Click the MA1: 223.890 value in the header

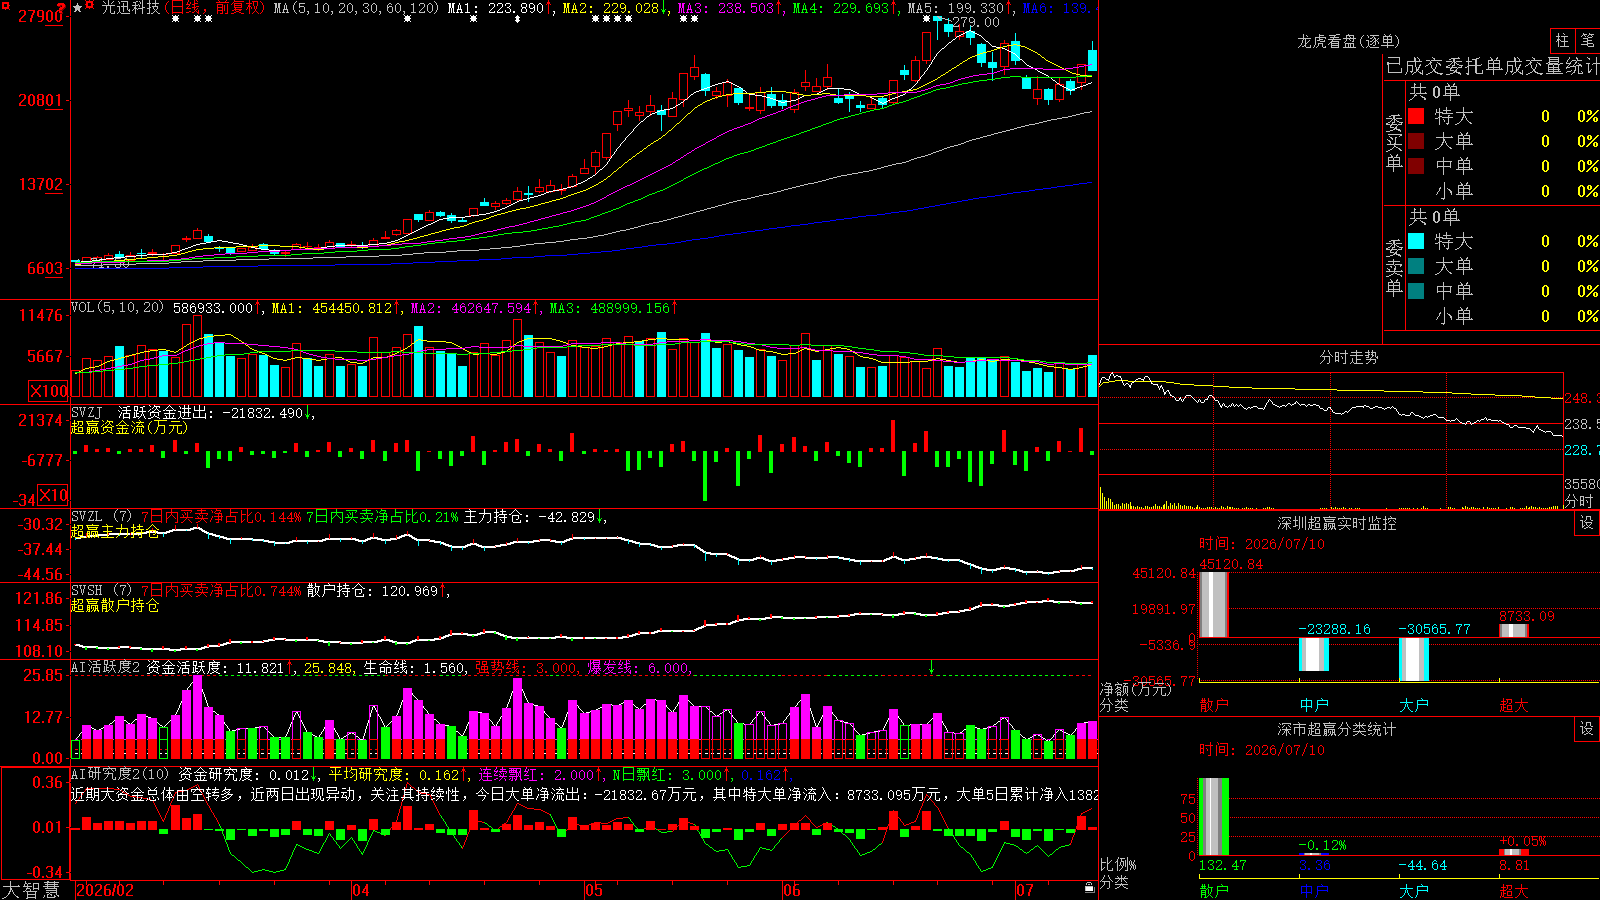(500, 8)
